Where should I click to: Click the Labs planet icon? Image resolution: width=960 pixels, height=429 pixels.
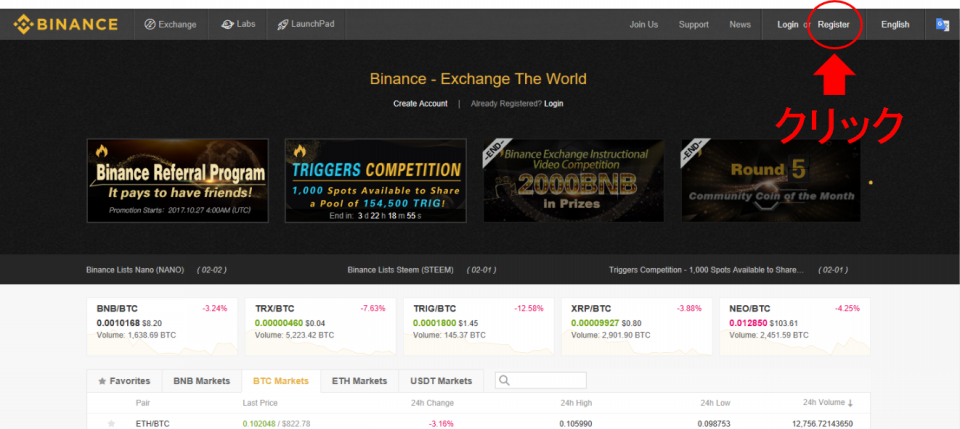[227, 24]
